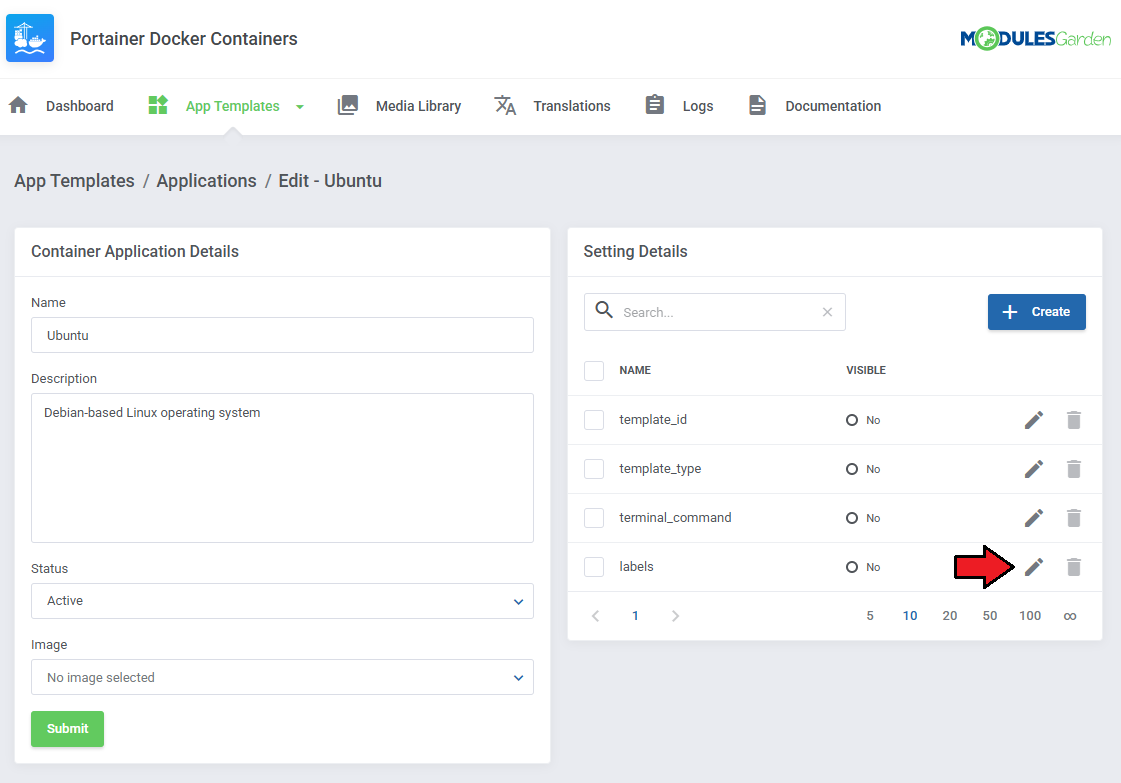Click Applications breadcrumb link
Viewport: 1121px width, 783px height.
click(207, 181)
